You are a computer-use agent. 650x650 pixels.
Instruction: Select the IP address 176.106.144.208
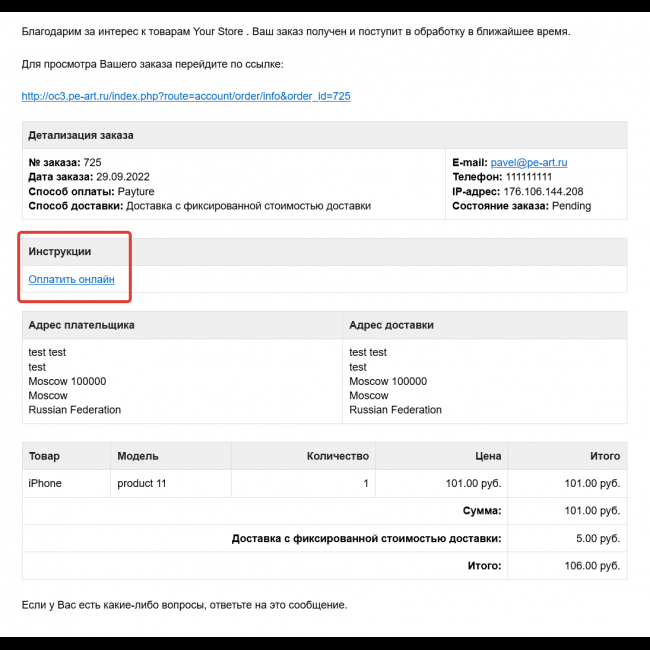pos(543,192)
